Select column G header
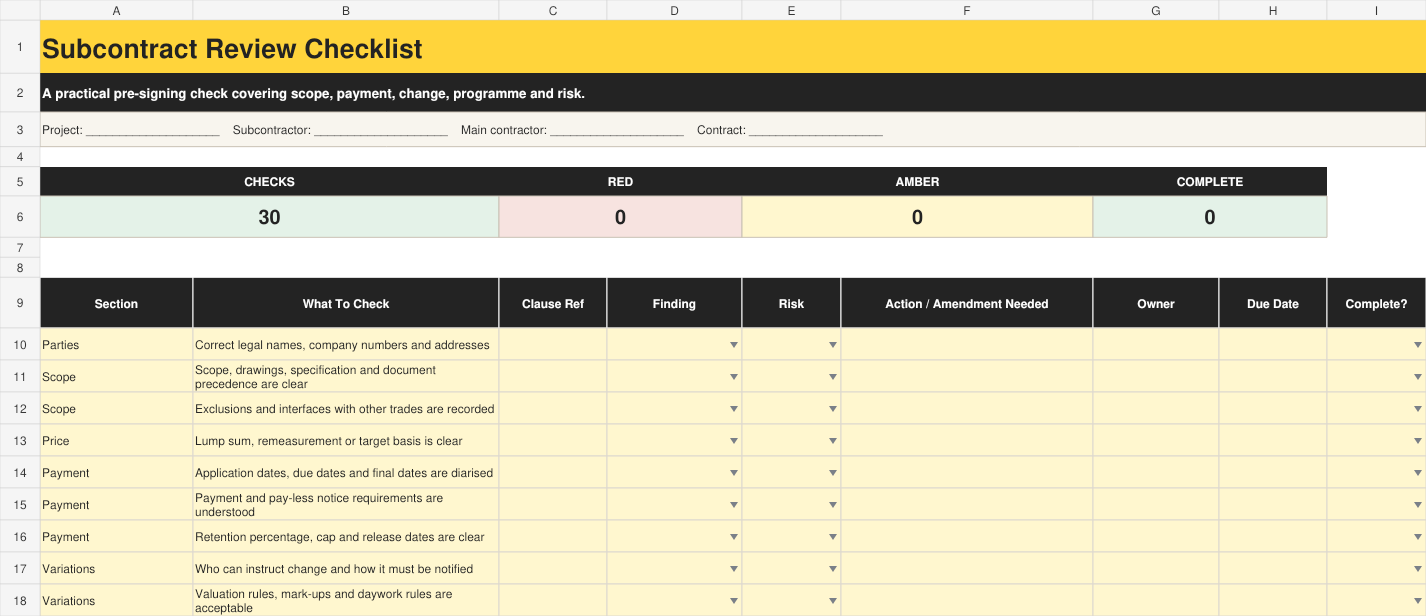1426x616 pixels. tap(1156, 10)
